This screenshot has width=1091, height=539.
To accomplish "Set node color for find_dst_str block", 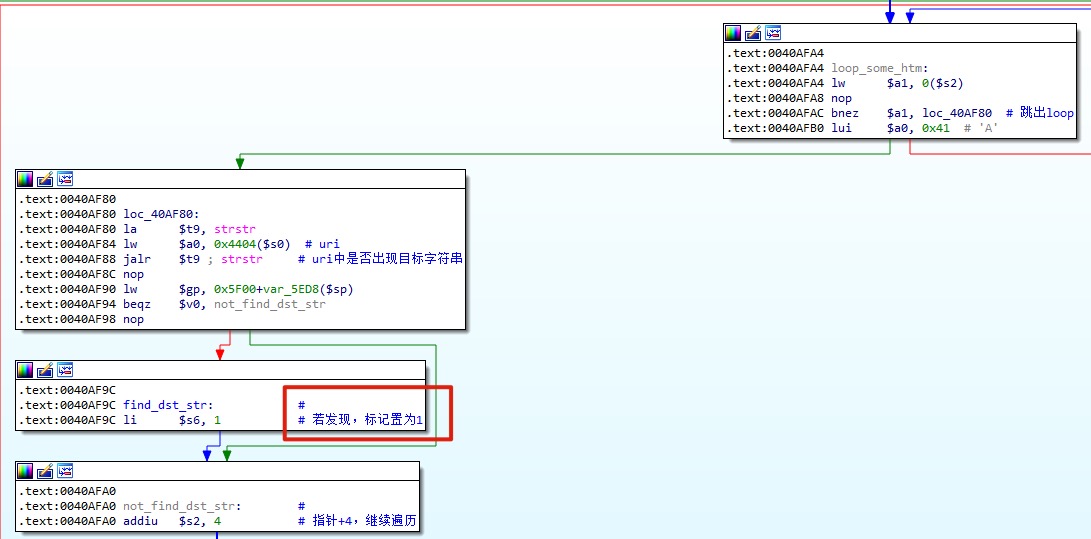I will pyautogui.click(x=26, y=370).
